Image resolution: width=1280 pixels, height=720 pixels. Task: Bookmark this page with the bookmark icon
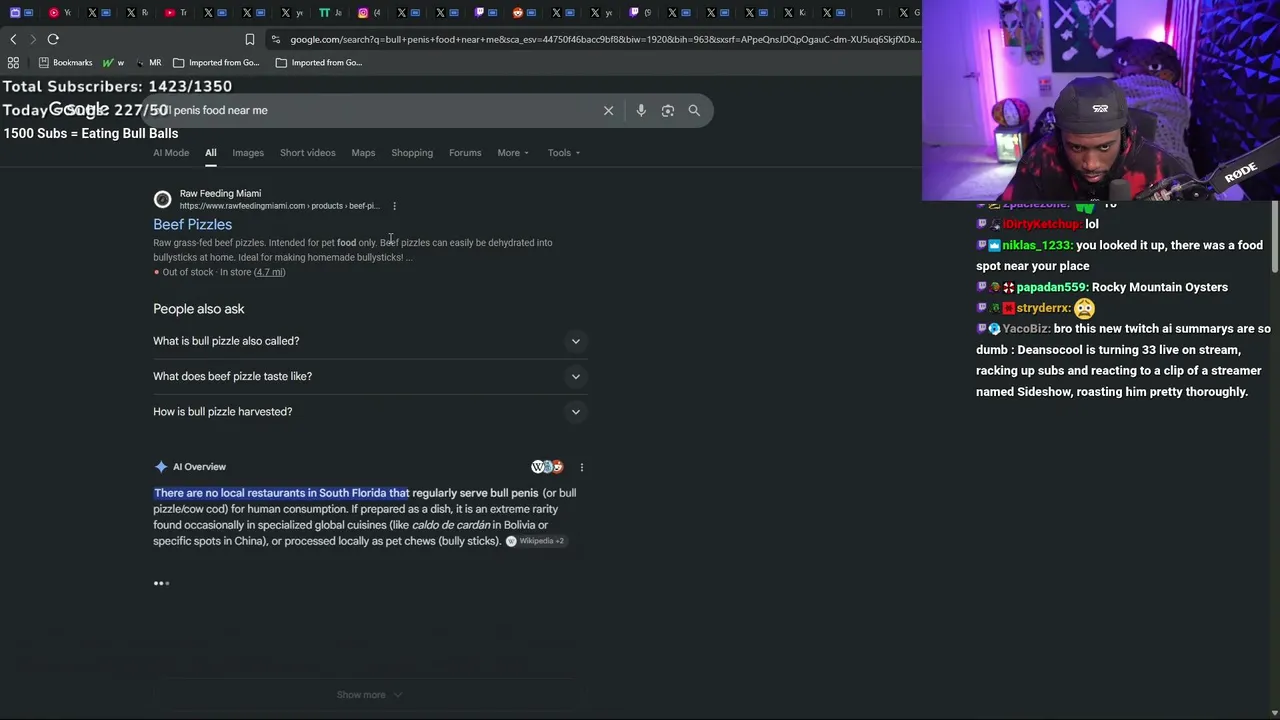(250, 39)
